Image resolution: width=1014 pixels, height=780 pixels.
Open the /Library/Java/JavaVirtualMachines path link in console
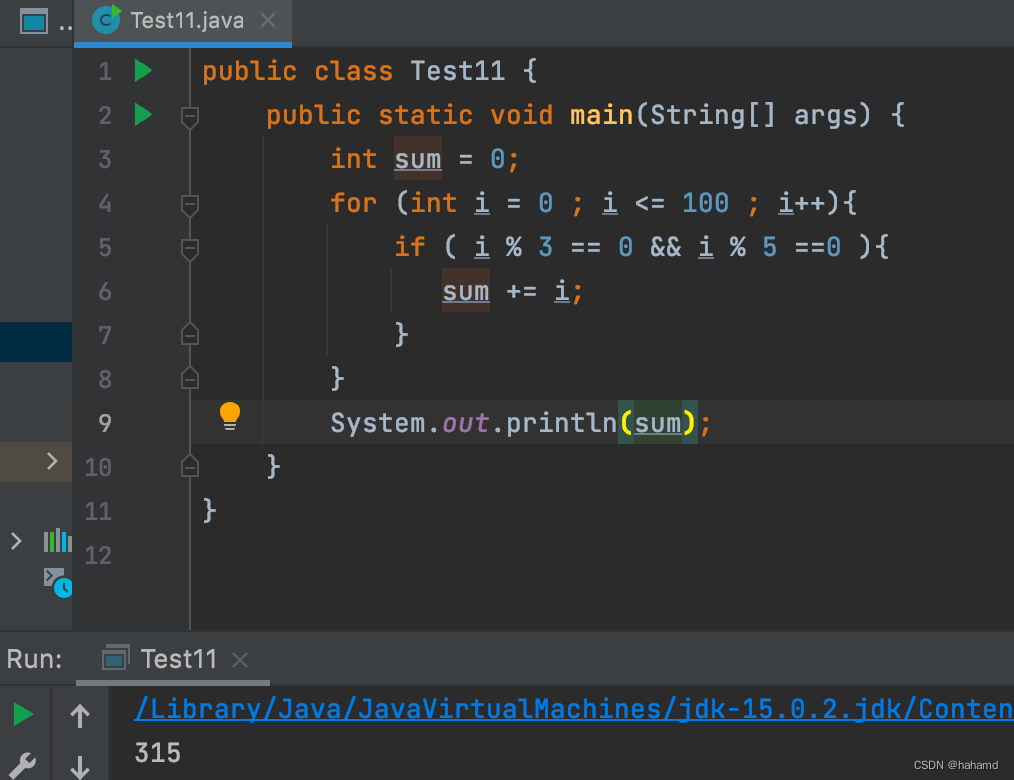coord(574,709)
